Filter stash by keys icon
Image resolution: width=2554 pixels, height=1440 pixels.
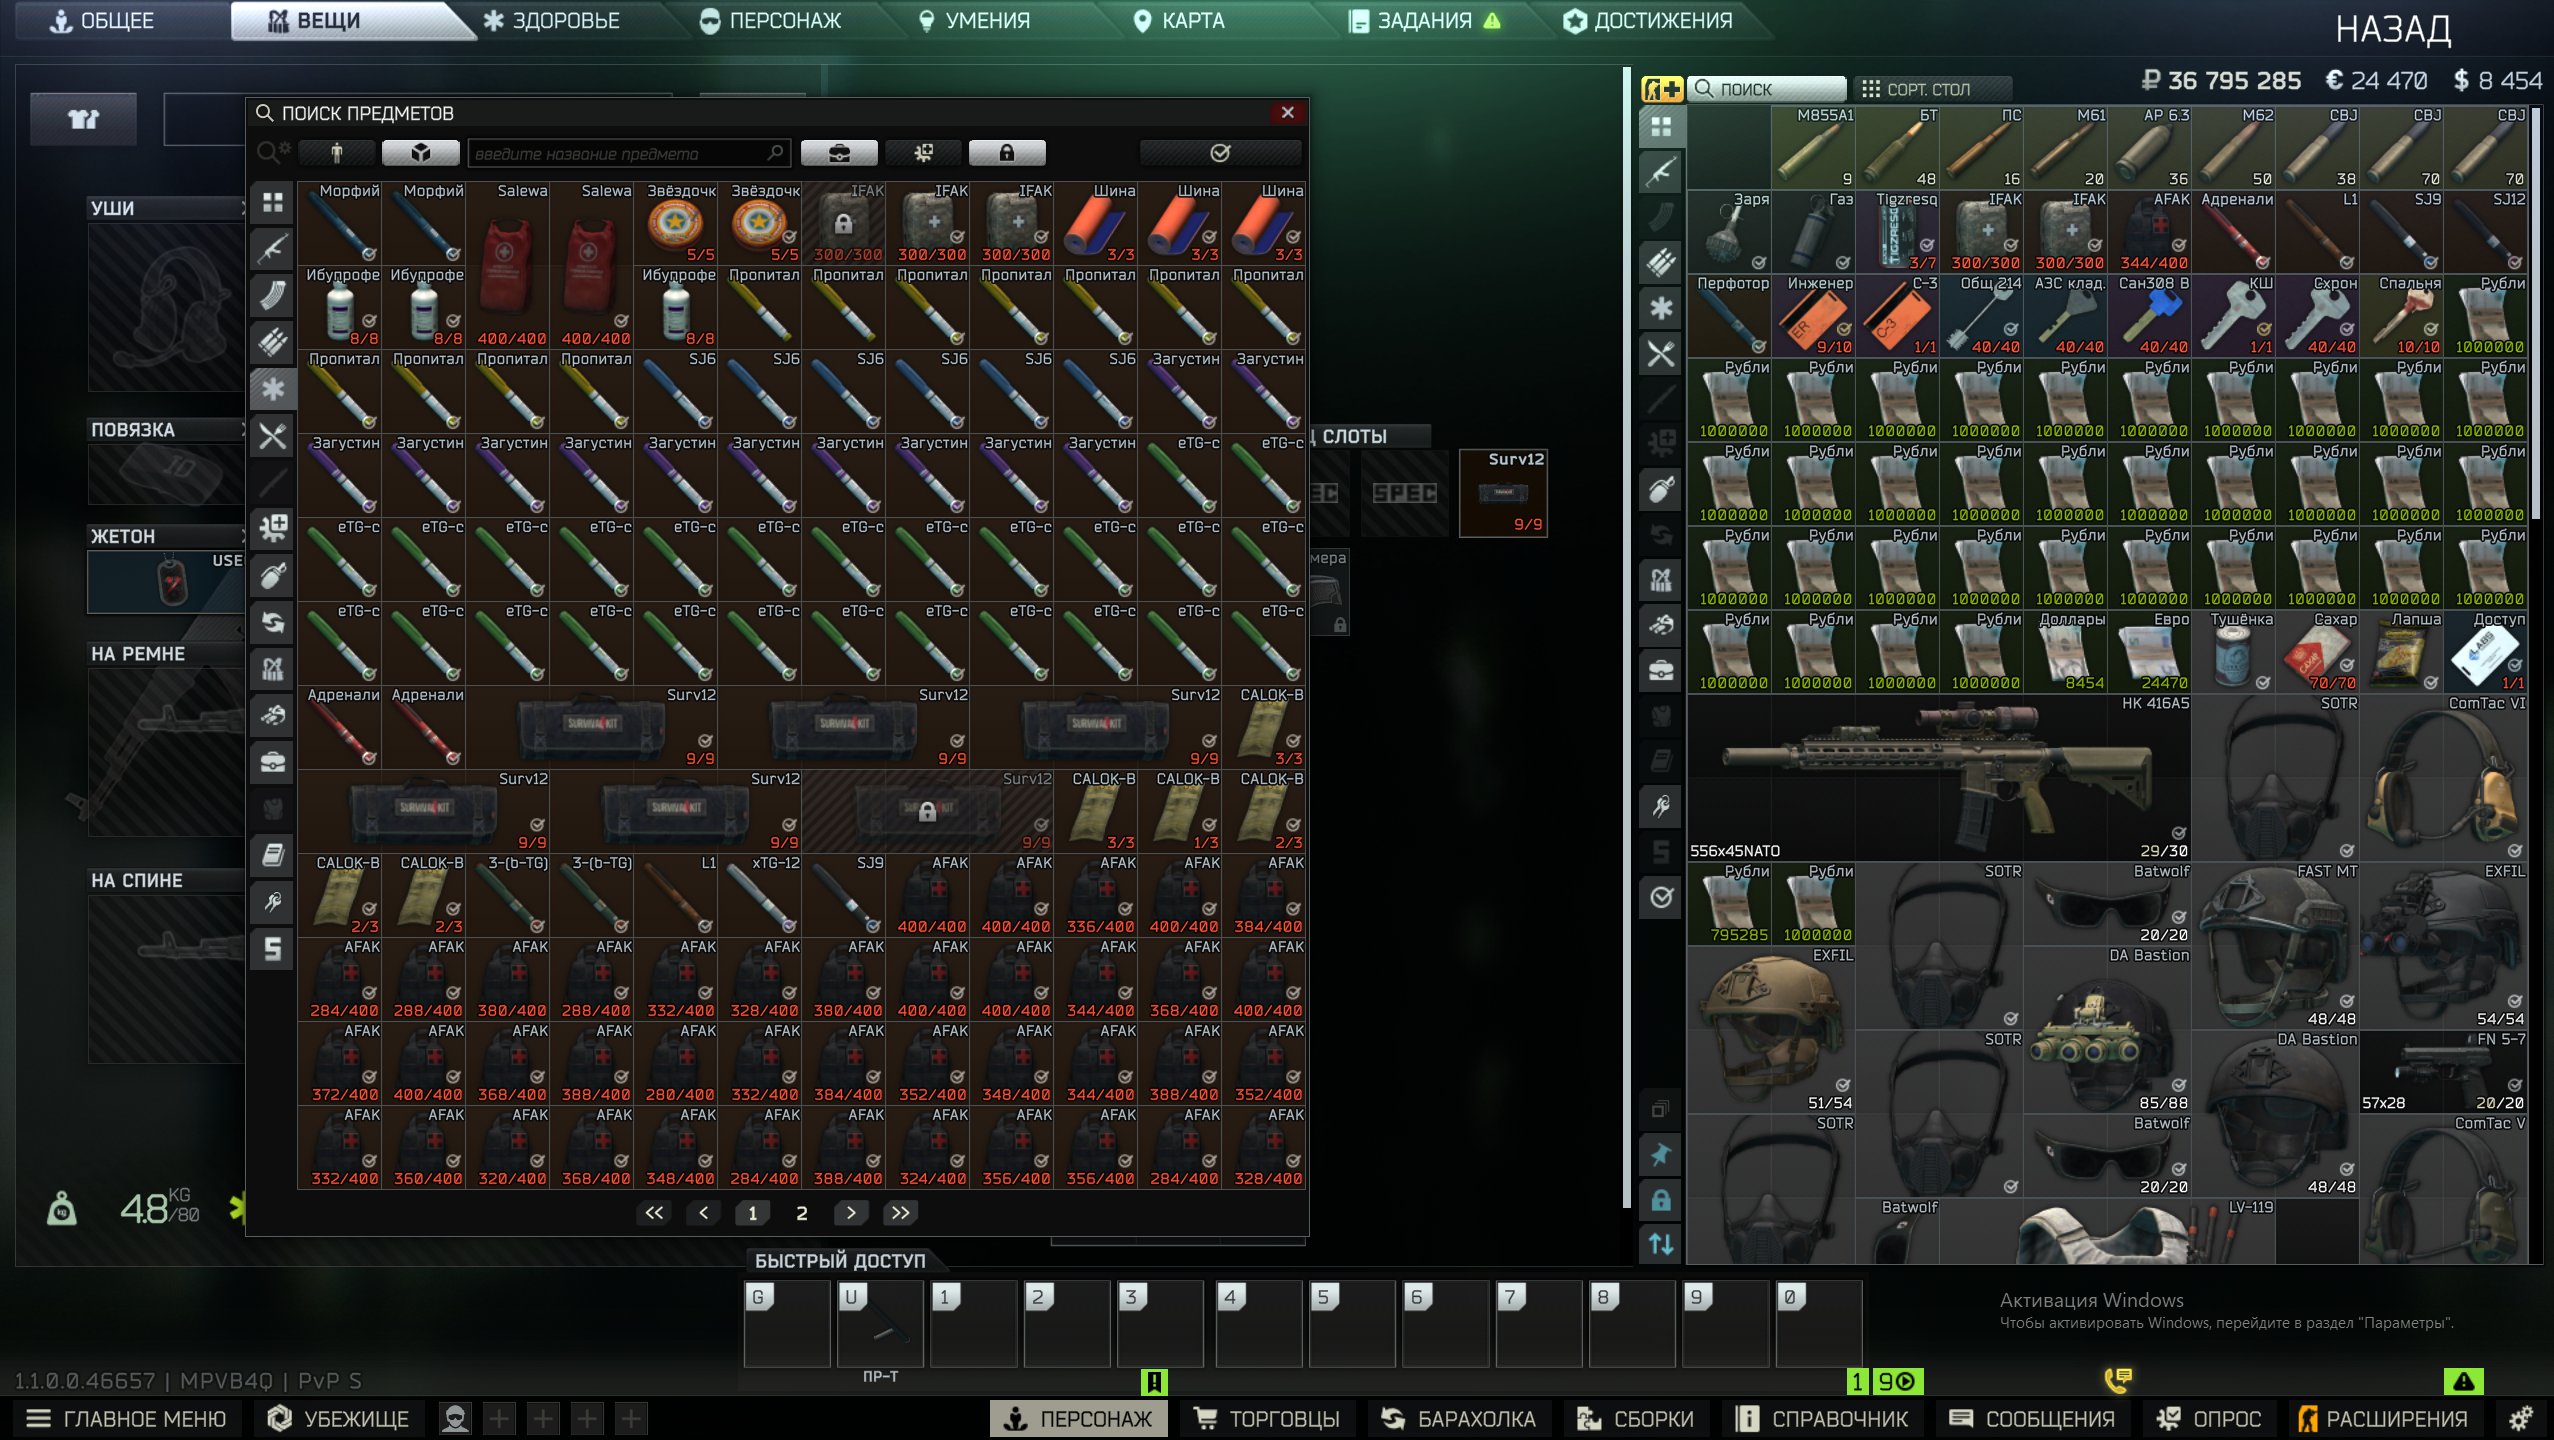click(1661, 806)
